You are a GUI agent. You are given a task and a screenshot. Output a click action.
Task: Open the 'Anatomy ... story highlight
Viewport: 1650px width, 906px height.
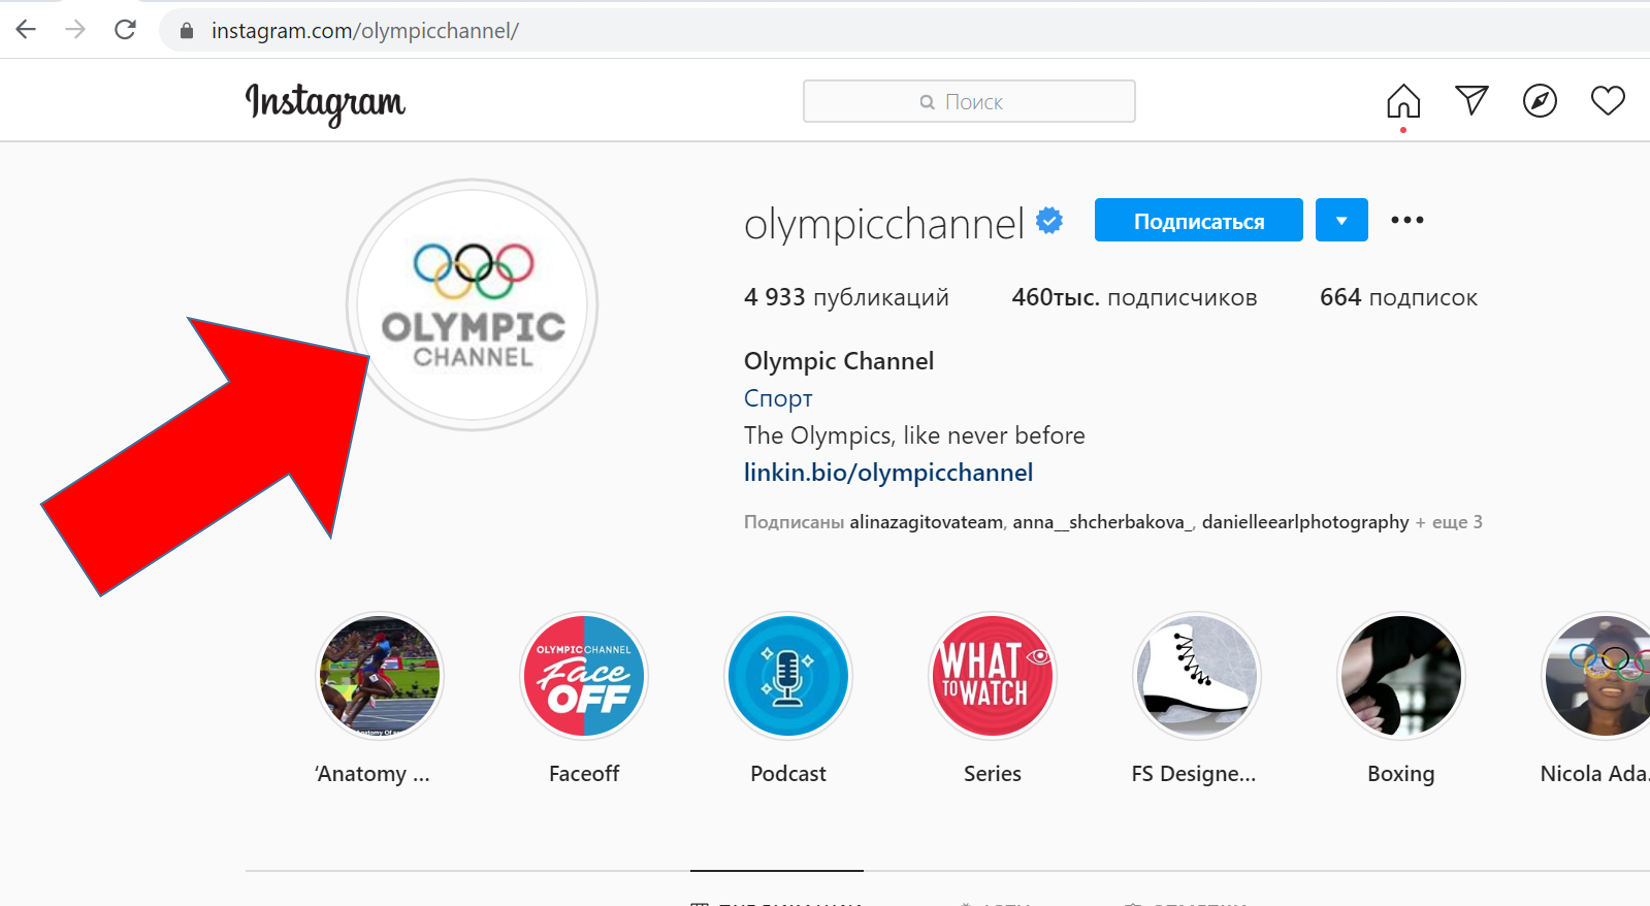click(379, 676)
